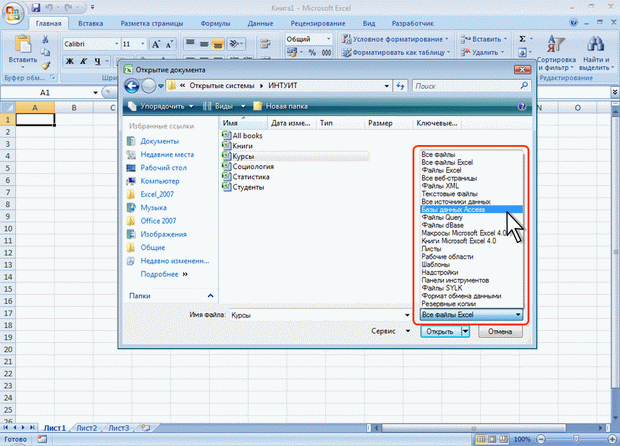Click the Paste clipboard icon
This screenshot has width=620, height=446.
point(23,44)
